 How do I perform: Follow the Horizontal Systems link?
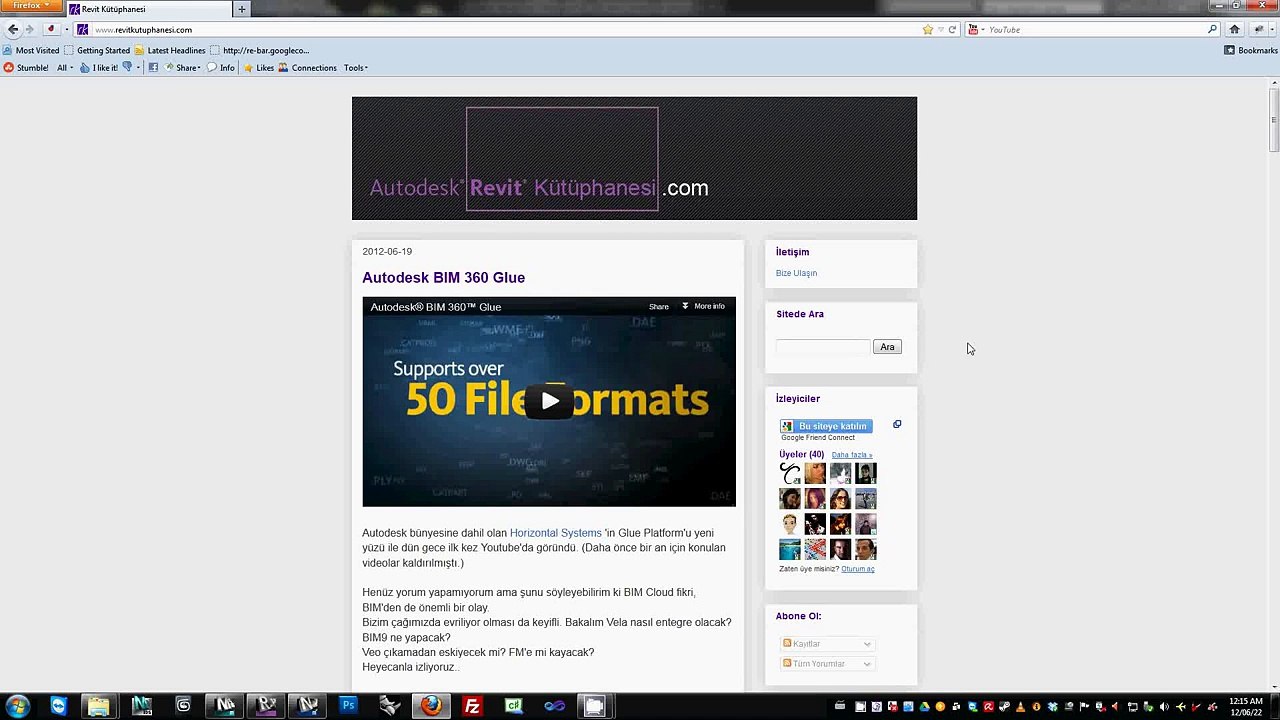555,533
